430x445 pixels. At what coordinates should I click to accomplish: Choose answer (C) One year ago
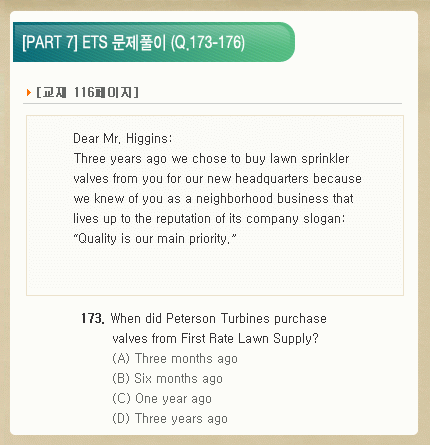[x=162, y=399]
